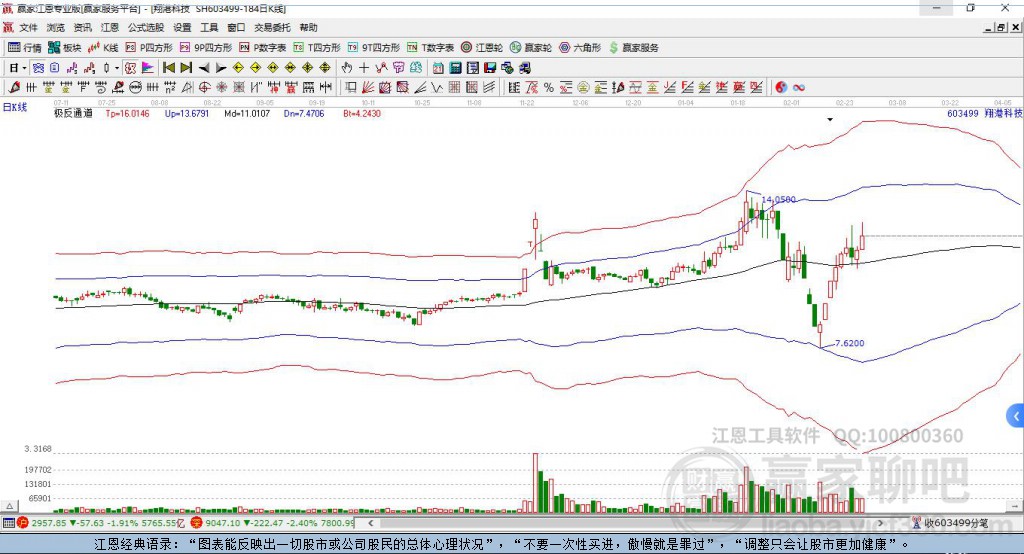
Task: Expand the blue side panel chevron
Action: coord(1016,416)
